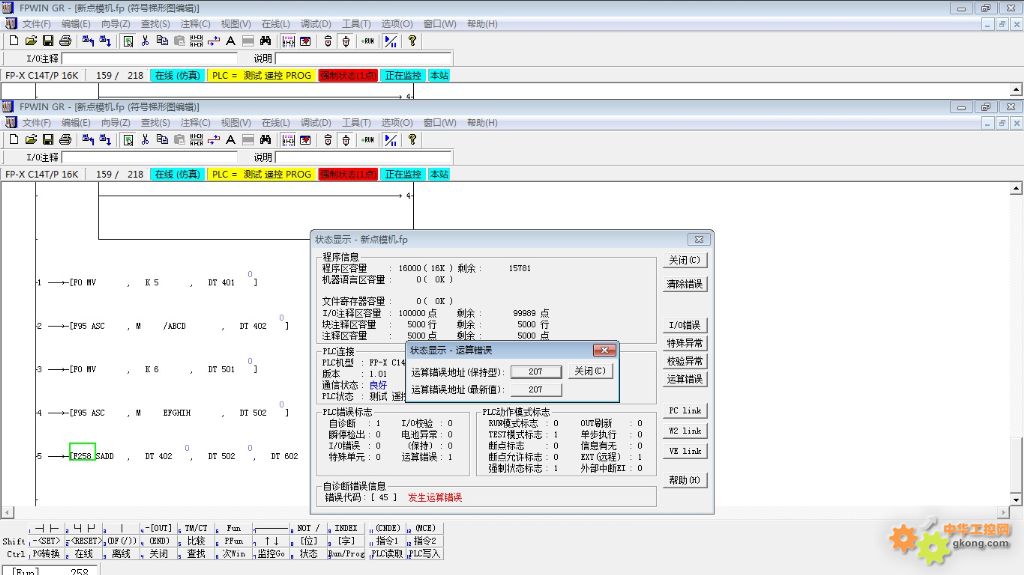The image size is (1024, 575).
Task: Open 帮助(H) menu in lower window
Action: [482, 122]
